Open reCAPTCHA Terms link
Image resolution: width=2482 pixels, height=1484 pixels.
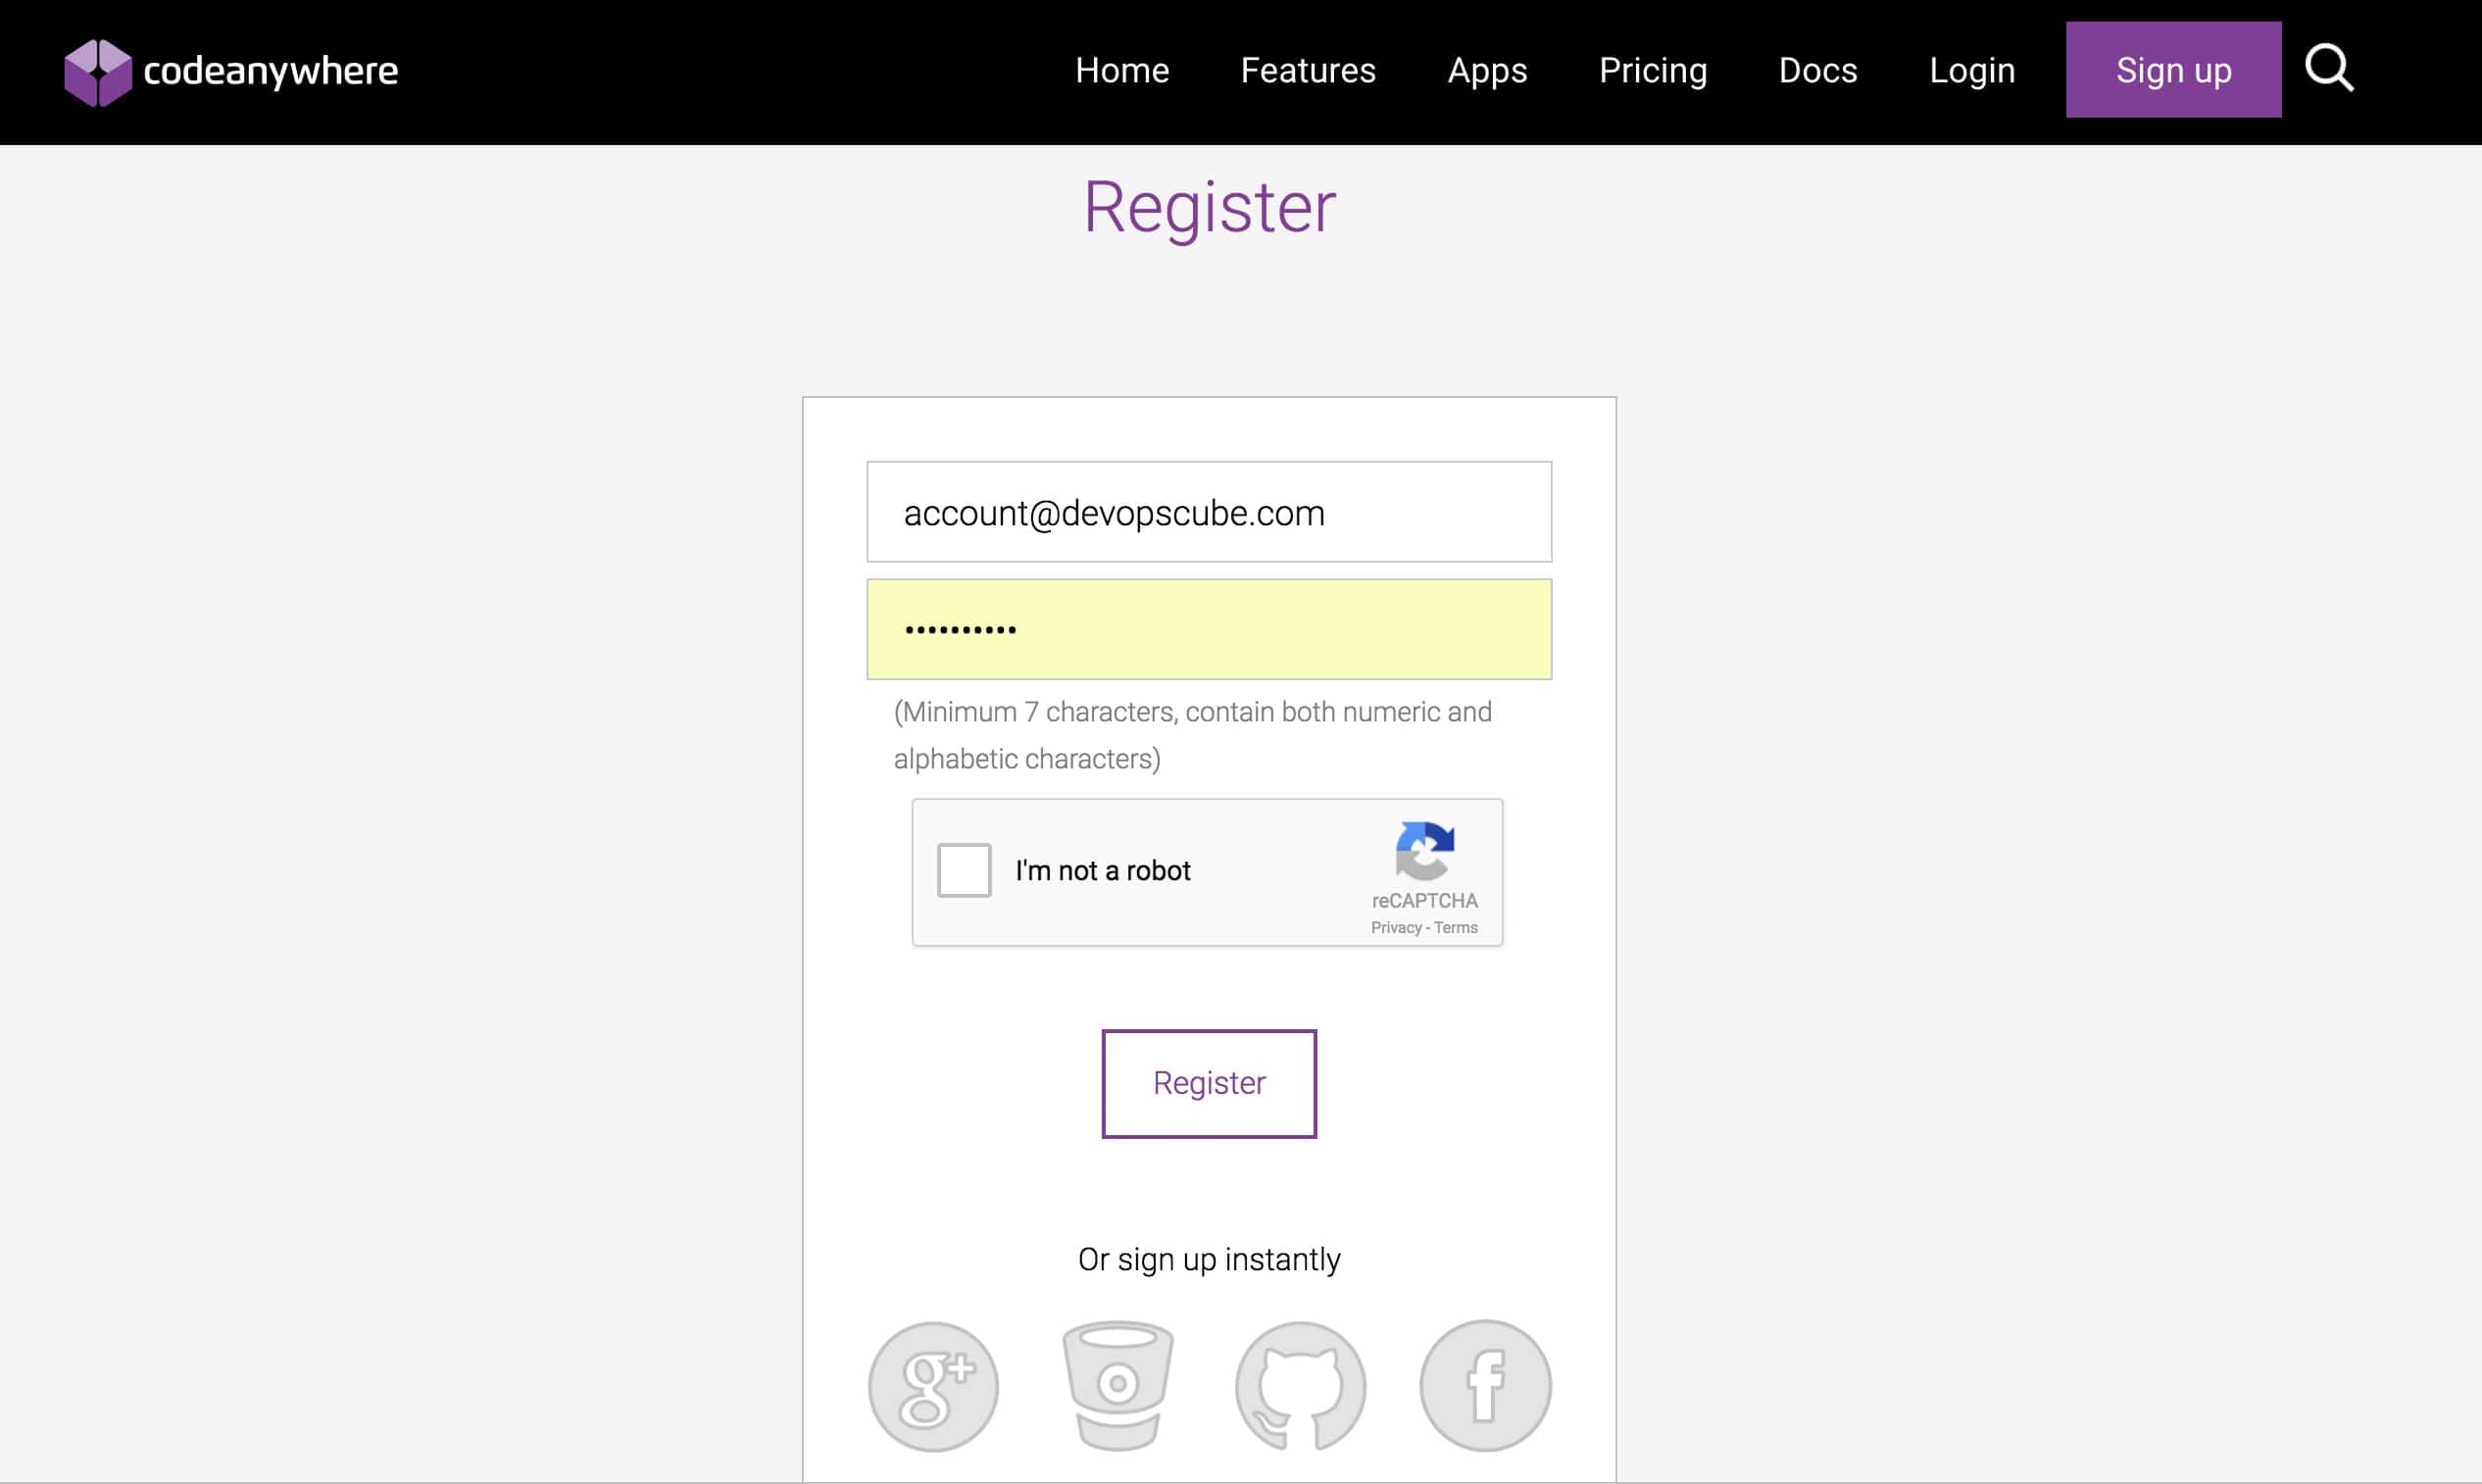(1456, 928)
